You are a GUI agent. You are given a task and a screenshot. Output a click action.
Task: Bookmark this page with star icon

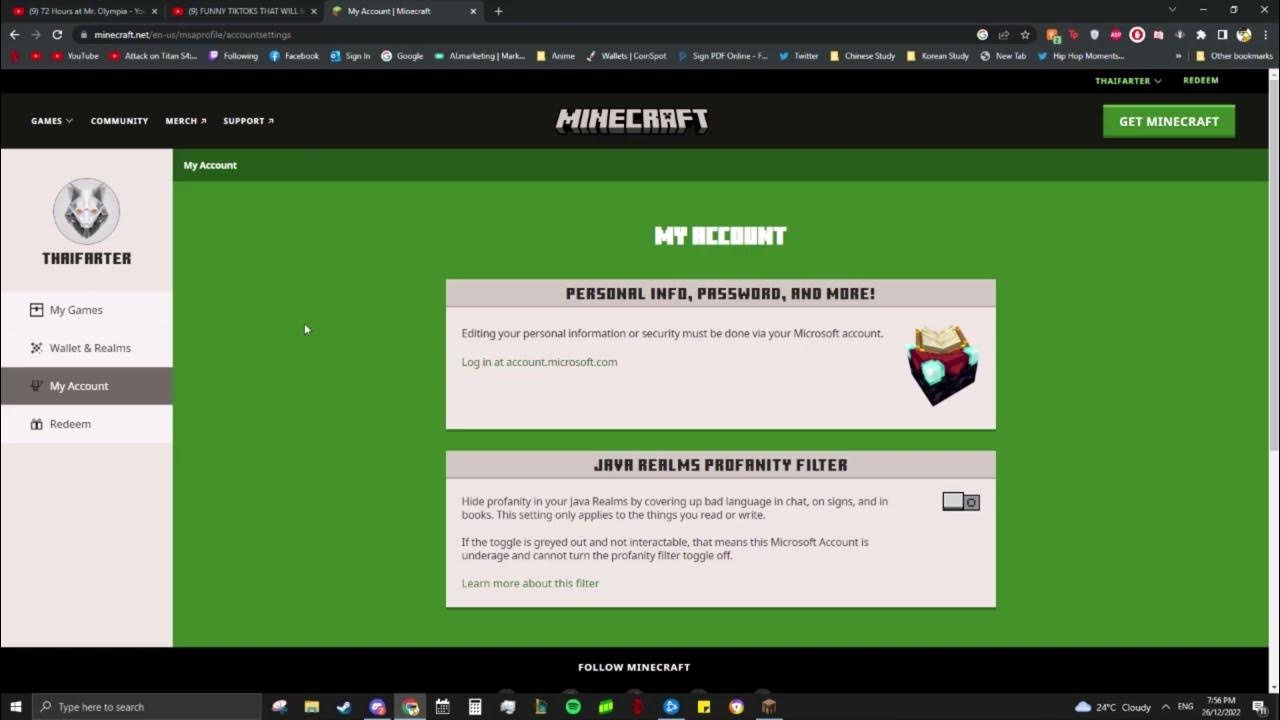point(1025,34)
